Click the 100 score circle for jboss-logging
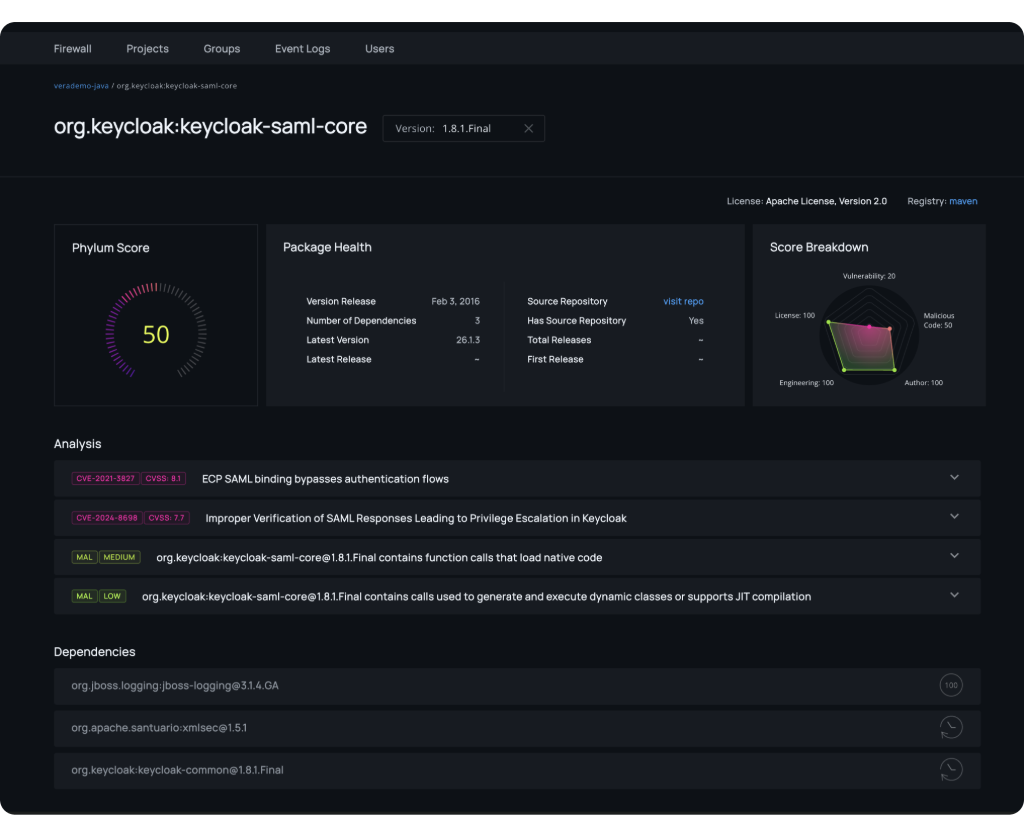1024x837 pixels. (x=951, y=686)
